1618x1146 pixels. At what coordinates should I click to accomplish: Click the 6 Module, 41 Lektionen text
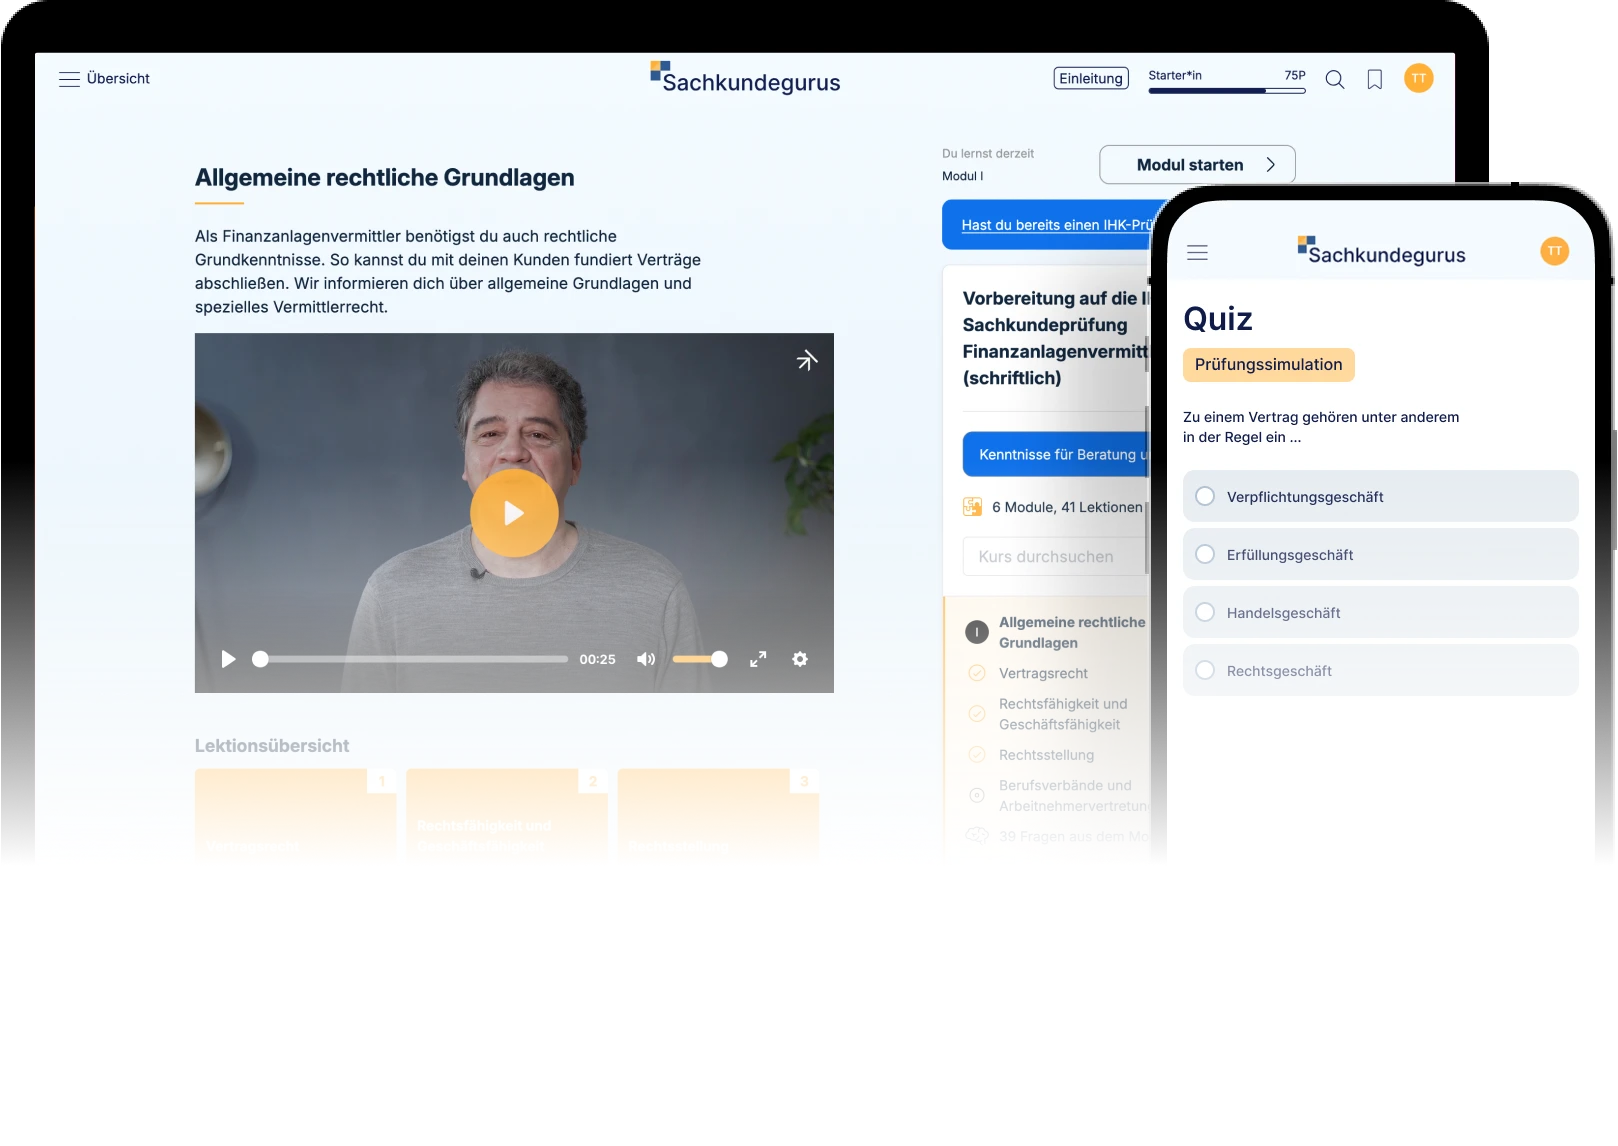(1067, 507)
